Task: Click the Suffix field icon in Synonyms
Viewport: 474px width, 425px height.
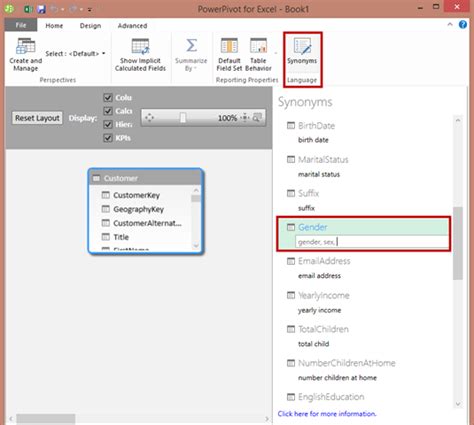Action: 291,193
